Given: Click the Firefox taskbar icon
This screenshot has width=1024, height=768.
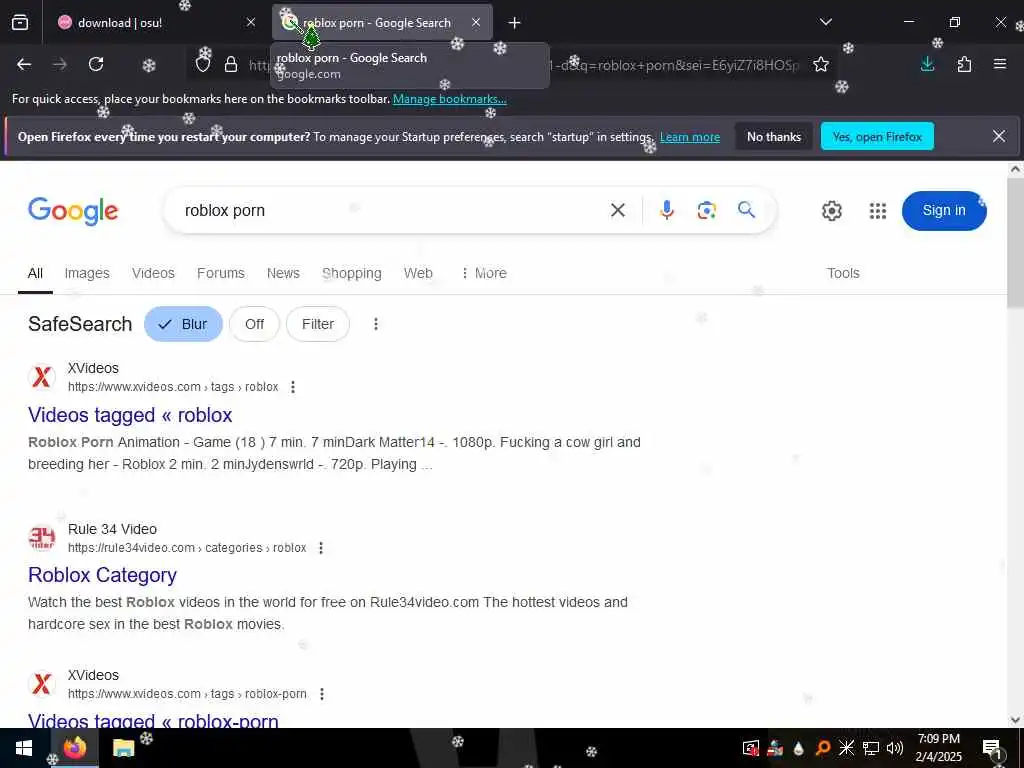Looking at the screenshot, I should (x=74, y=748).
